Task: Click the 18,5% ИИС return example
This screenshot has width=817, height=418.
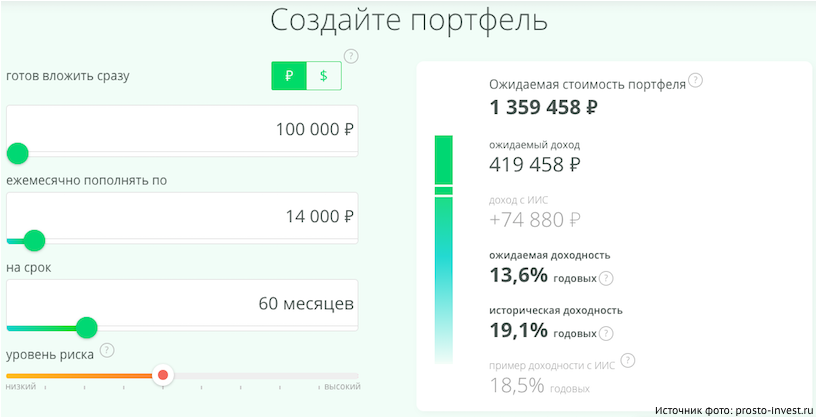Action: [517, 385]
